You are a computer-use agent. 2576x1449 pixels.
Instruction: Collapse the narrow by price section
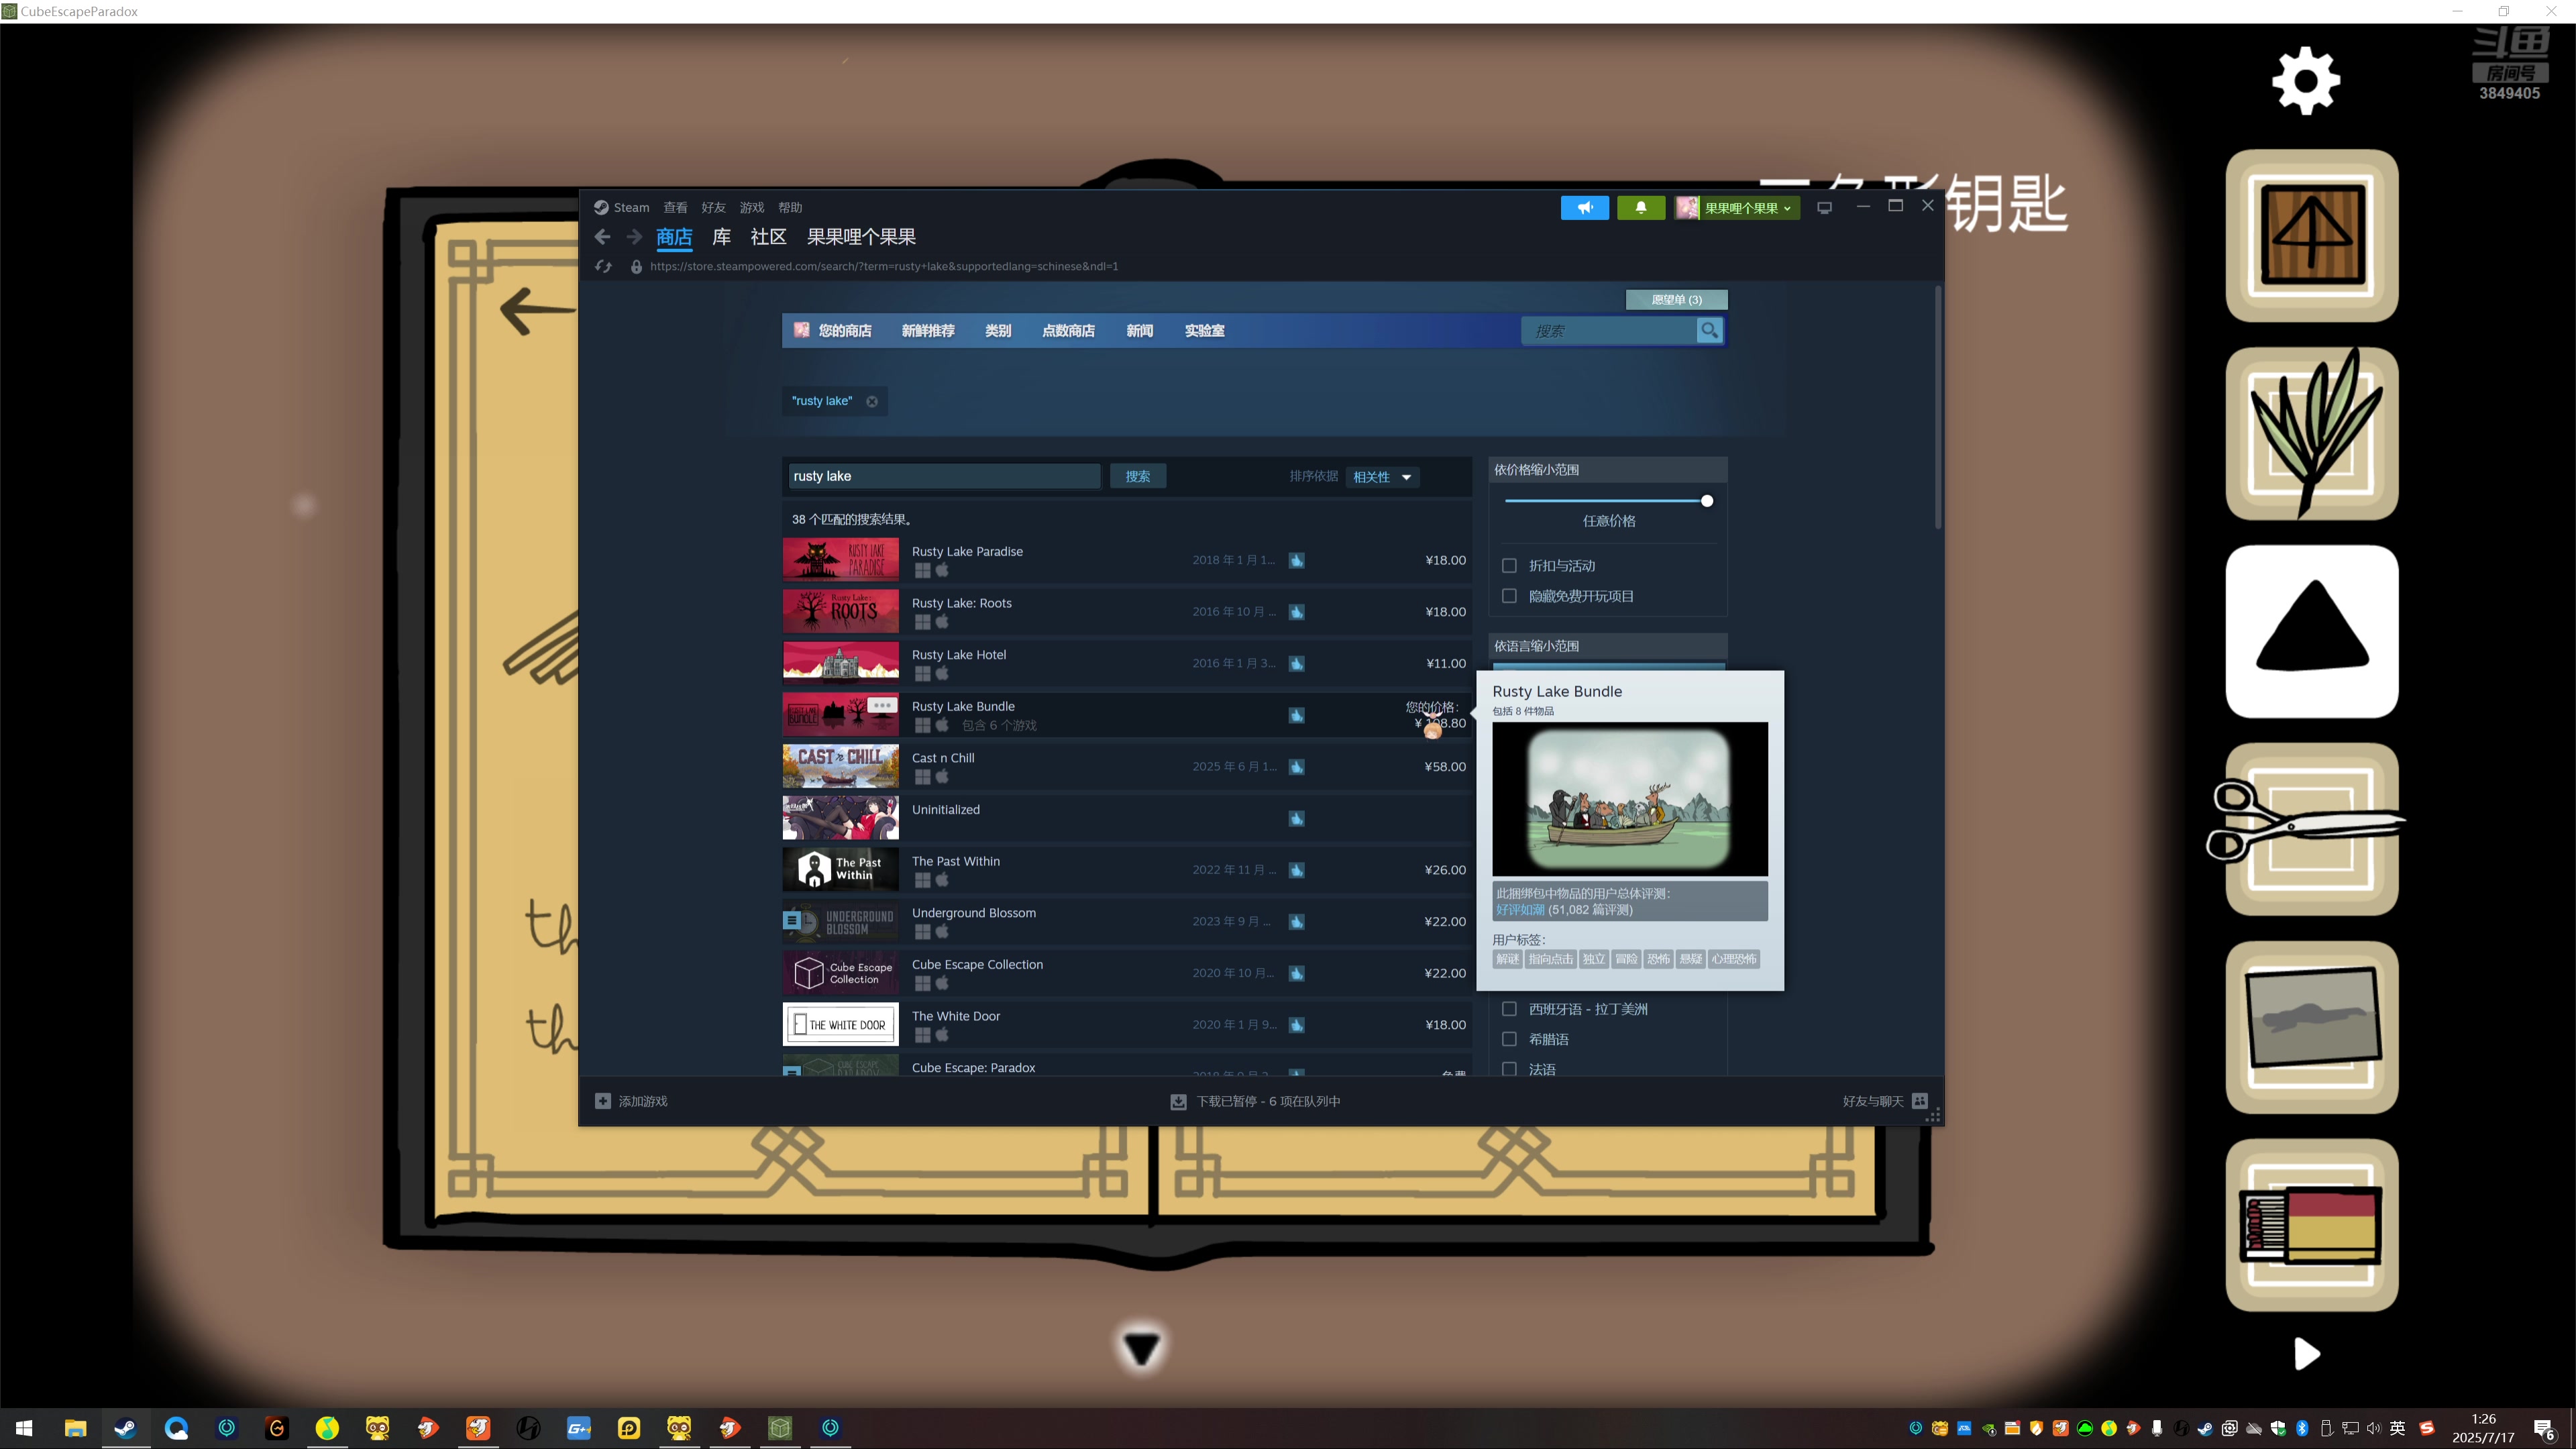[1607, 469]
